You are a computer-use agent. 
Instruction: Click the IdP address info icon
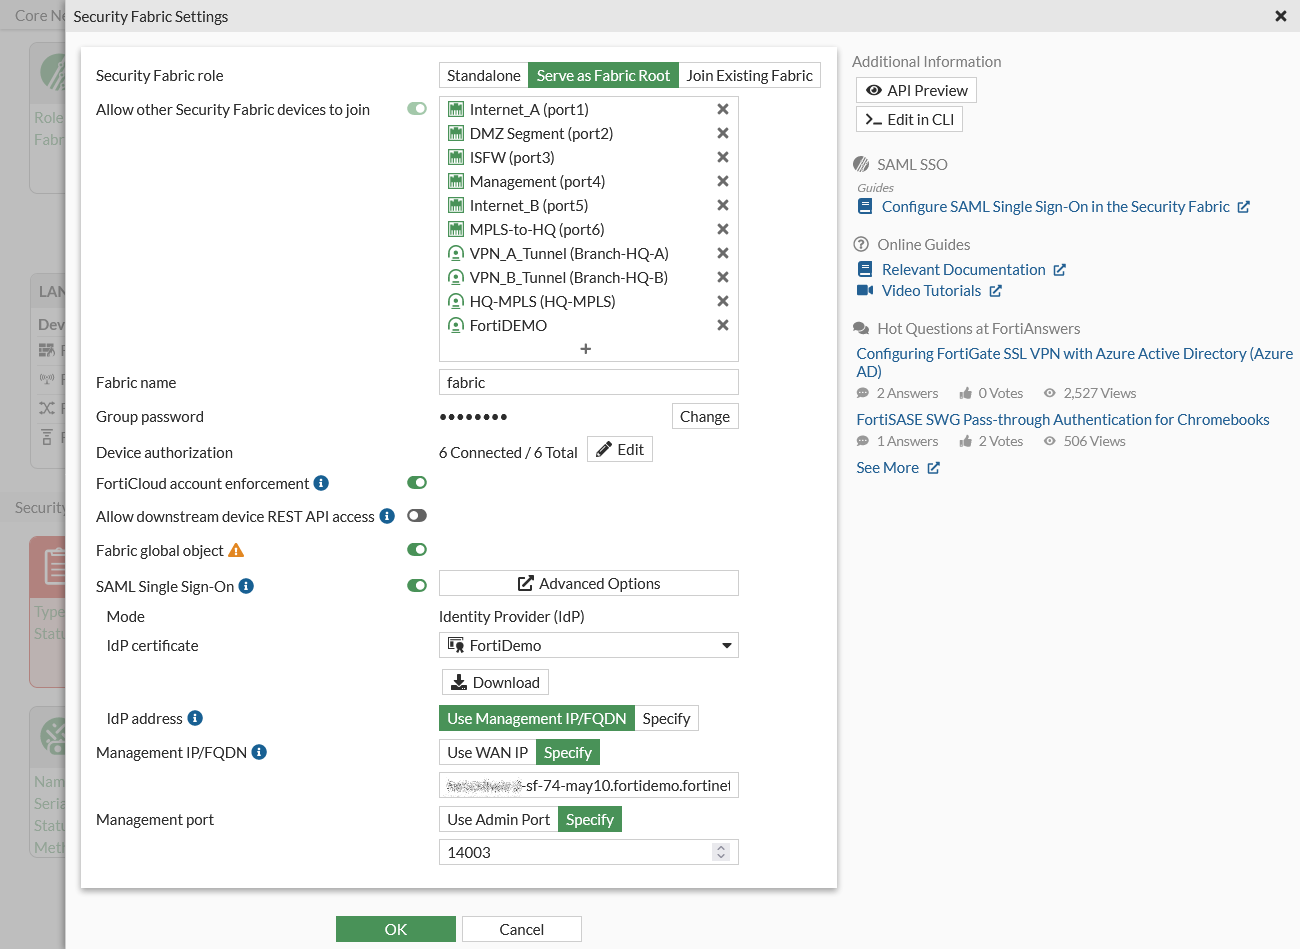tap(195, 718)
